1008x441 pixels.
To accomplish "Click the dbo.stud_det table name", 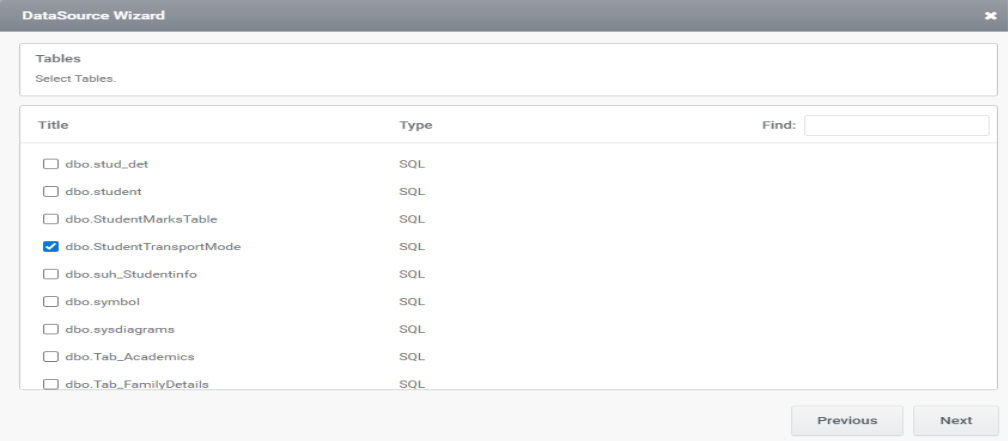I will click(x=107, y=163).
